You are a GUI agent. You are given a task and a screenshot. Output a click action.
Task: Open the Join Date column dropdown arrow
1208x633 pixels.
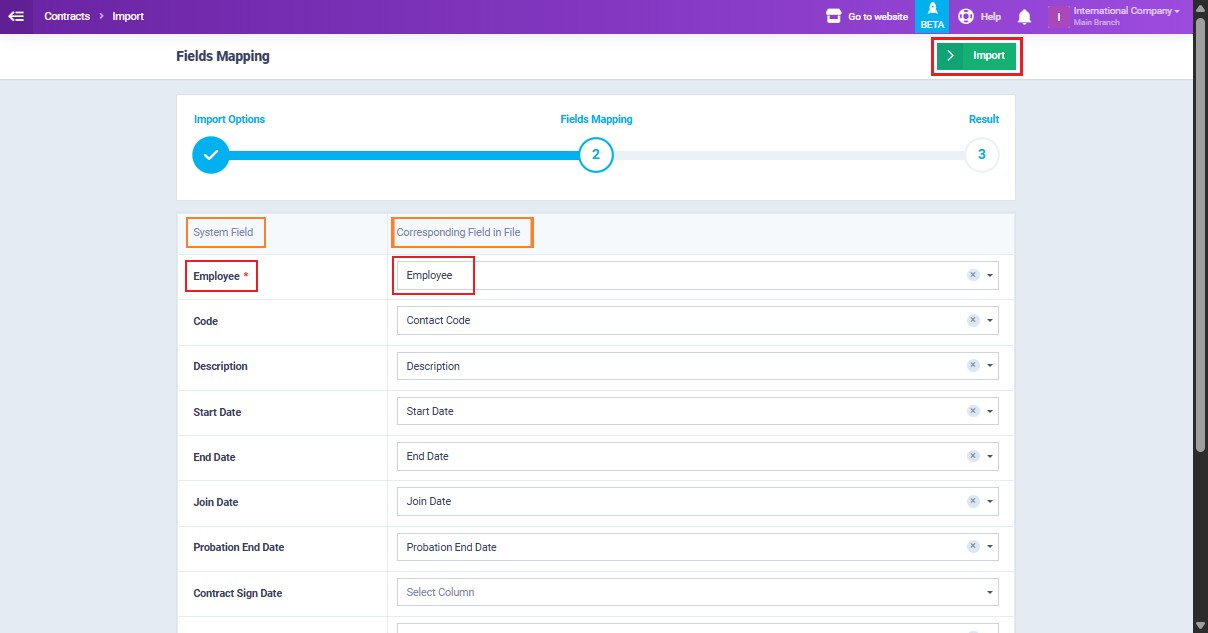click(989, 502)
